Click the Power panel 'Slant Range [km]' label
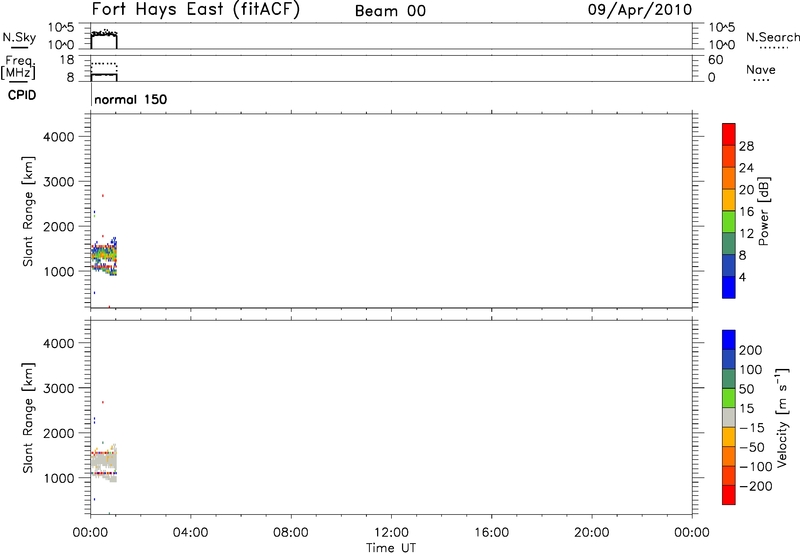The height and width of the screenshot is (554, 800). pos(28,211)
